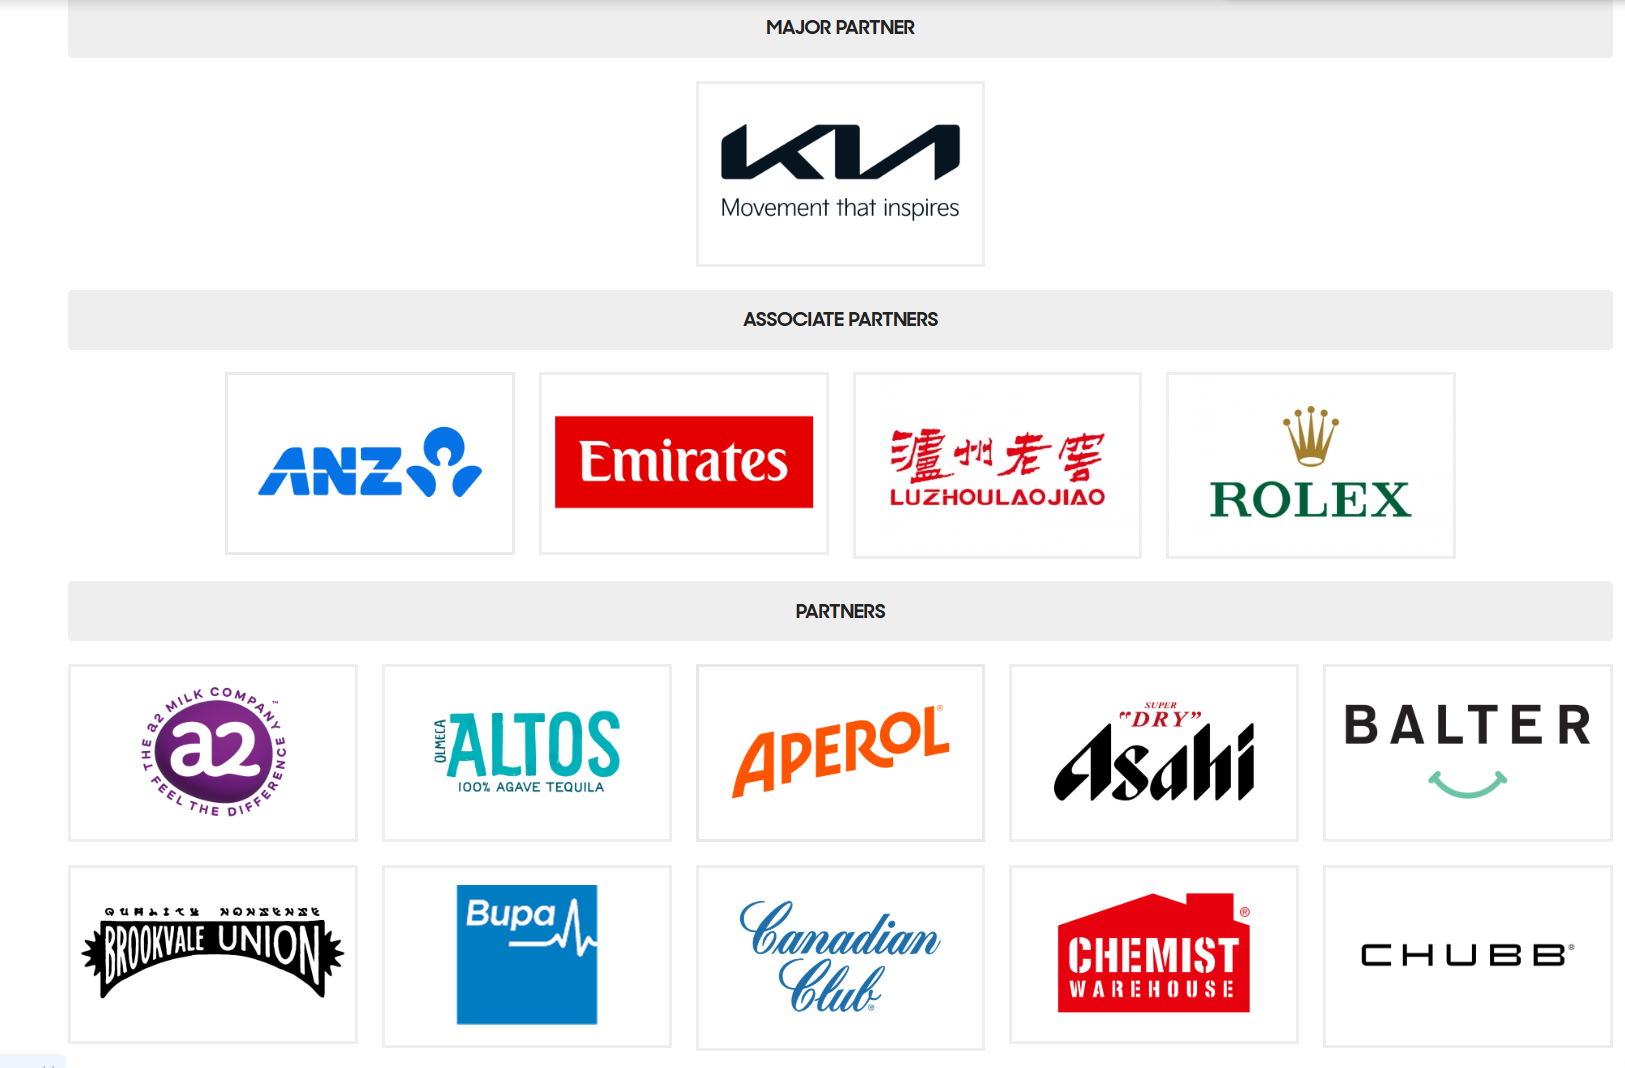Select the Aperol logo tile
The width and height of the screenshot is (1625, 1068).
tap(840, 753)
